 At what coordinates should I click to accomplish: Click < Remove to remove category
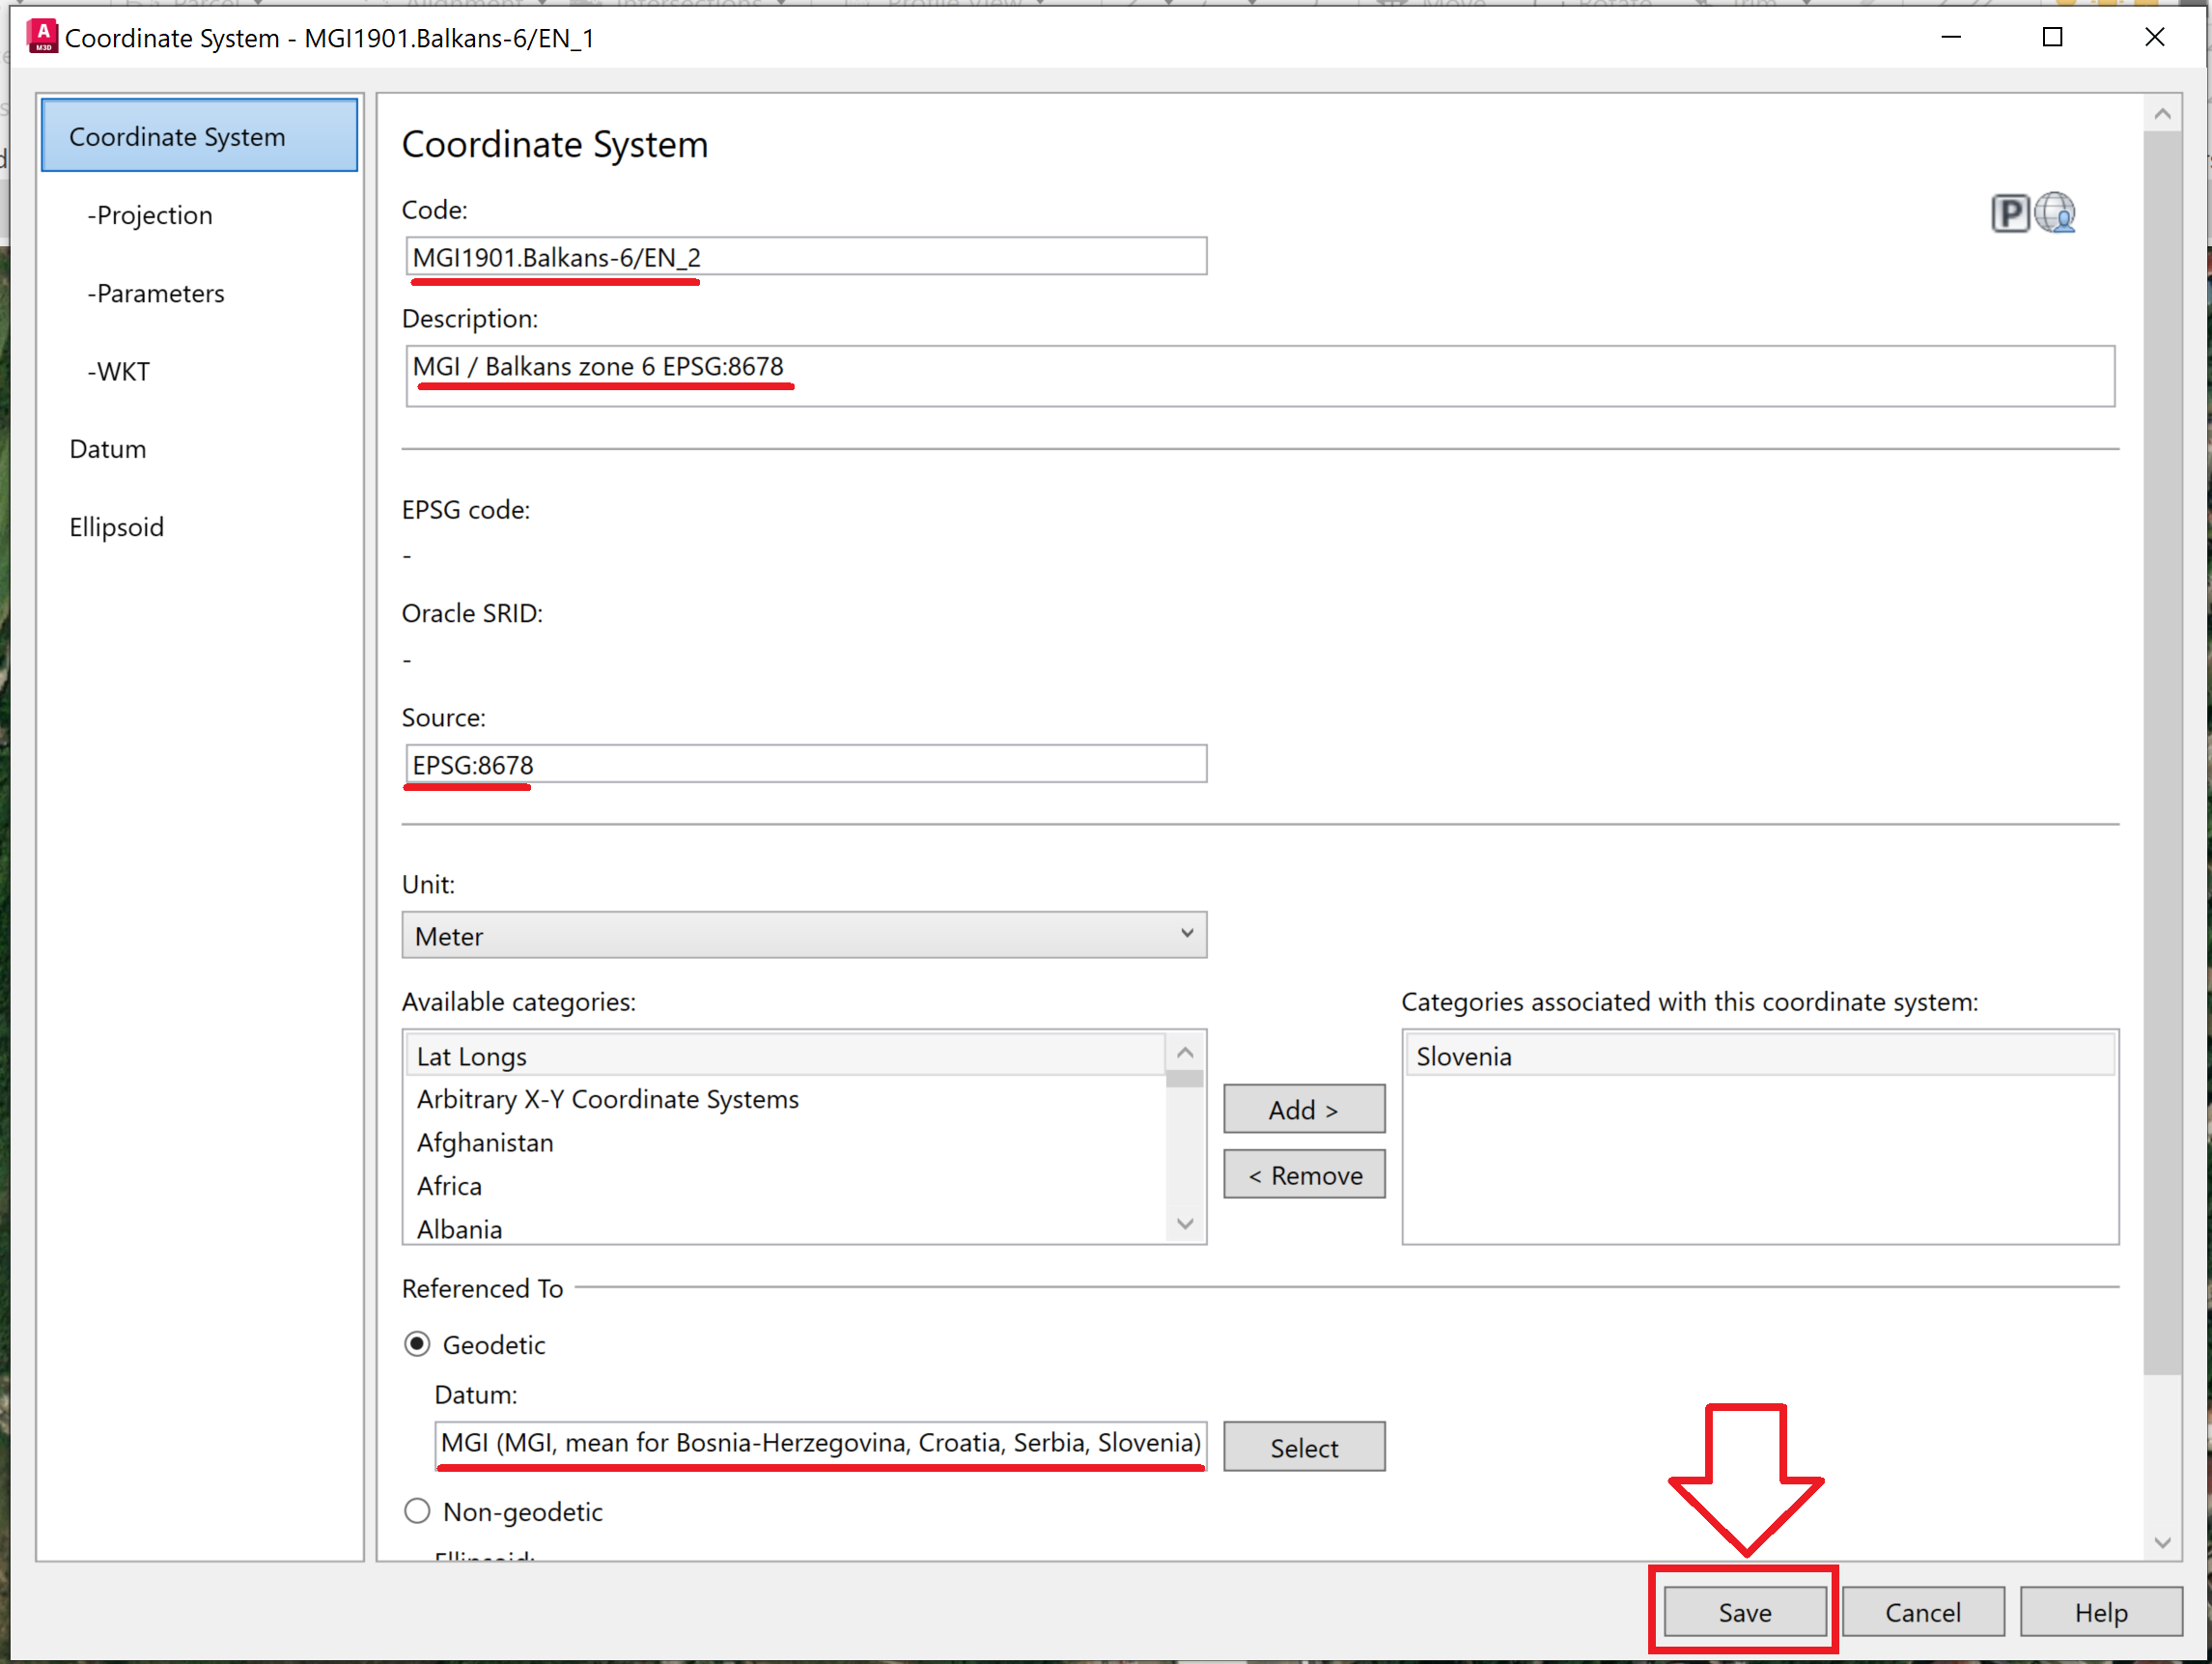pos(1304,1175)
